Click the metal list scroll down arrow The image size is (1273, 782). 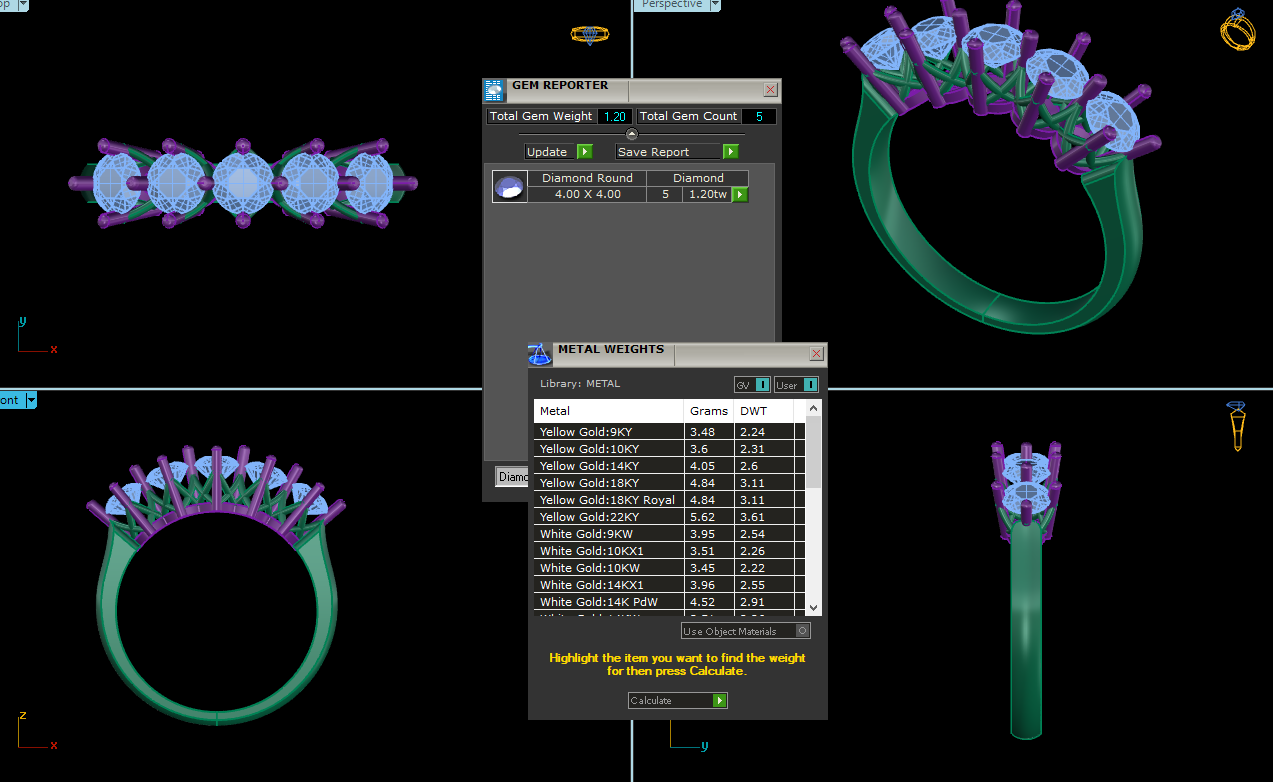(x=813, y=607)
